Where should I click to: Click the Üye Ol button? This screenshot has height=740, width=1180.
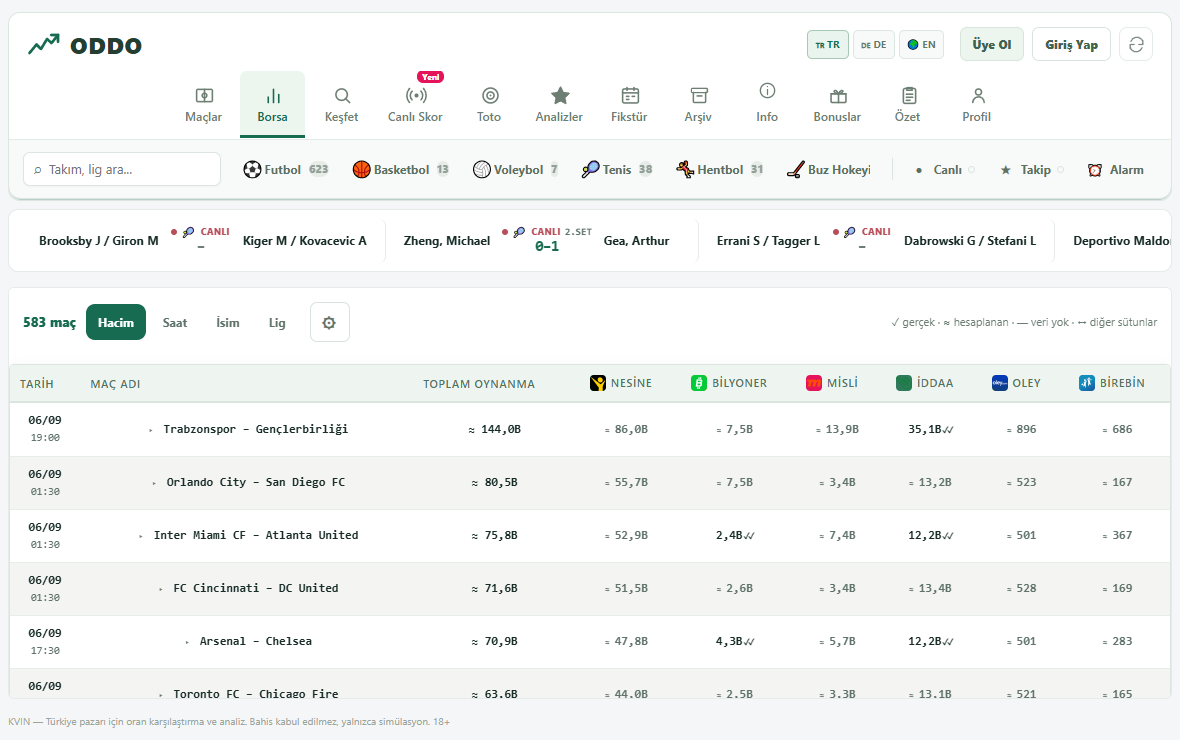992,44
